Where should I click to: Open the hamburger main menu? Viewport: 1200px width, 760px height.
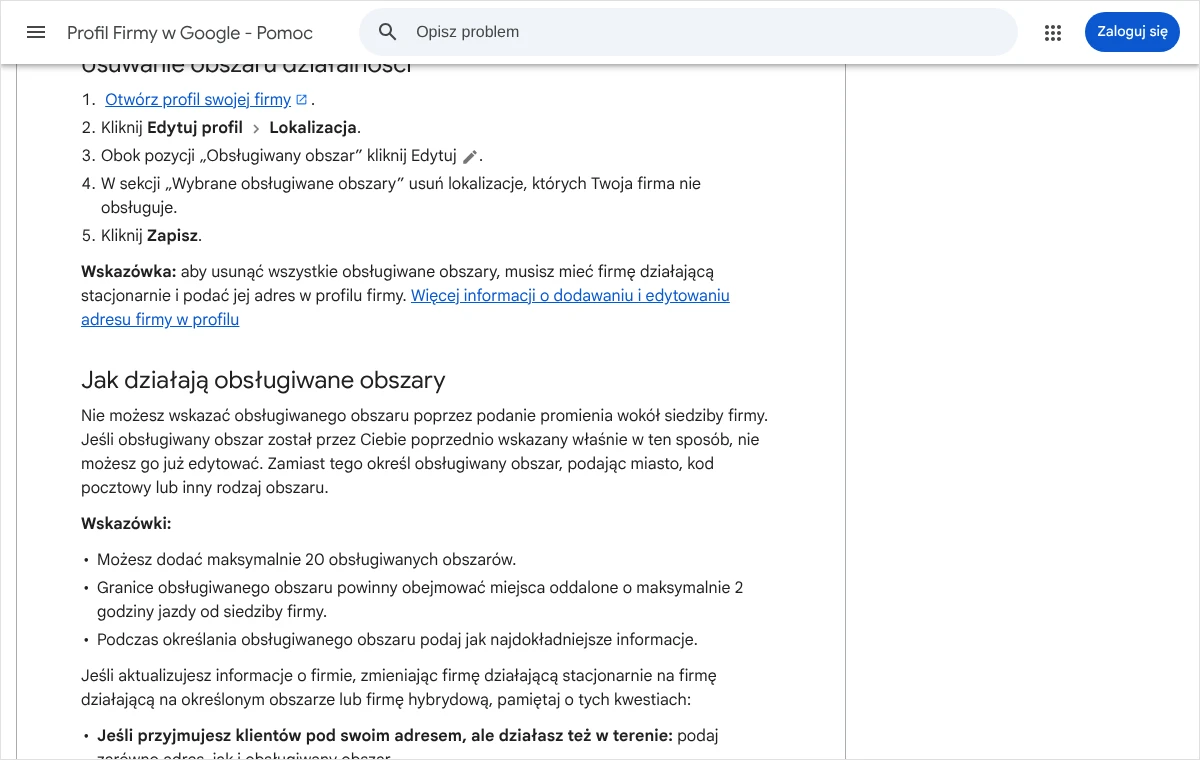(x=36, y=32)
